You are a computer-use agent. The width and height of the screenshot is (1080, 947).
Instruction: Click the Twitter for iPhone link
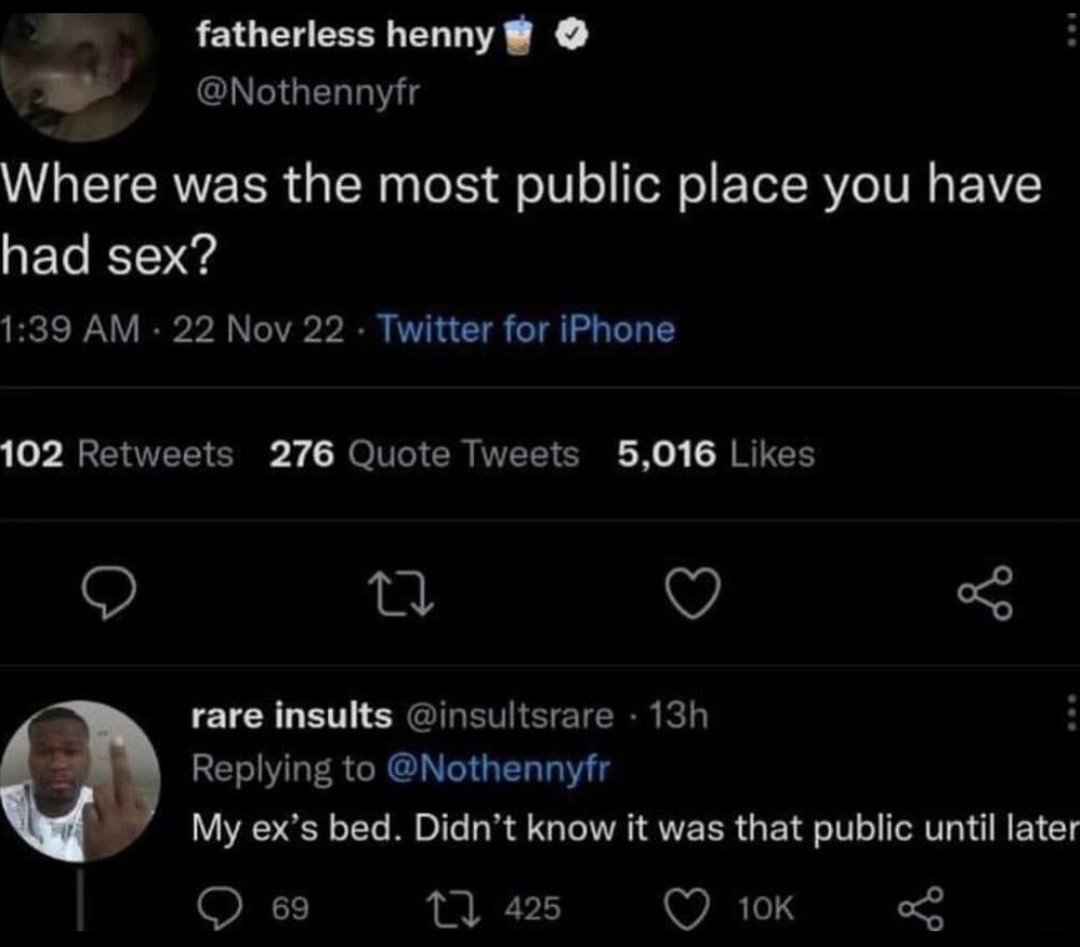click(527, 329)
